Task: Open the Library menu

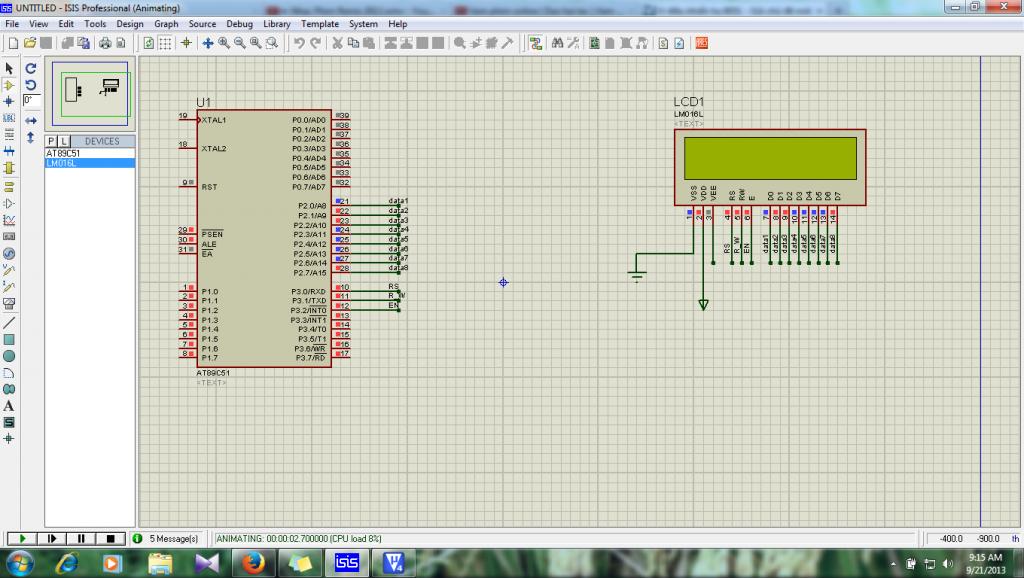Action: pos(277,23)
